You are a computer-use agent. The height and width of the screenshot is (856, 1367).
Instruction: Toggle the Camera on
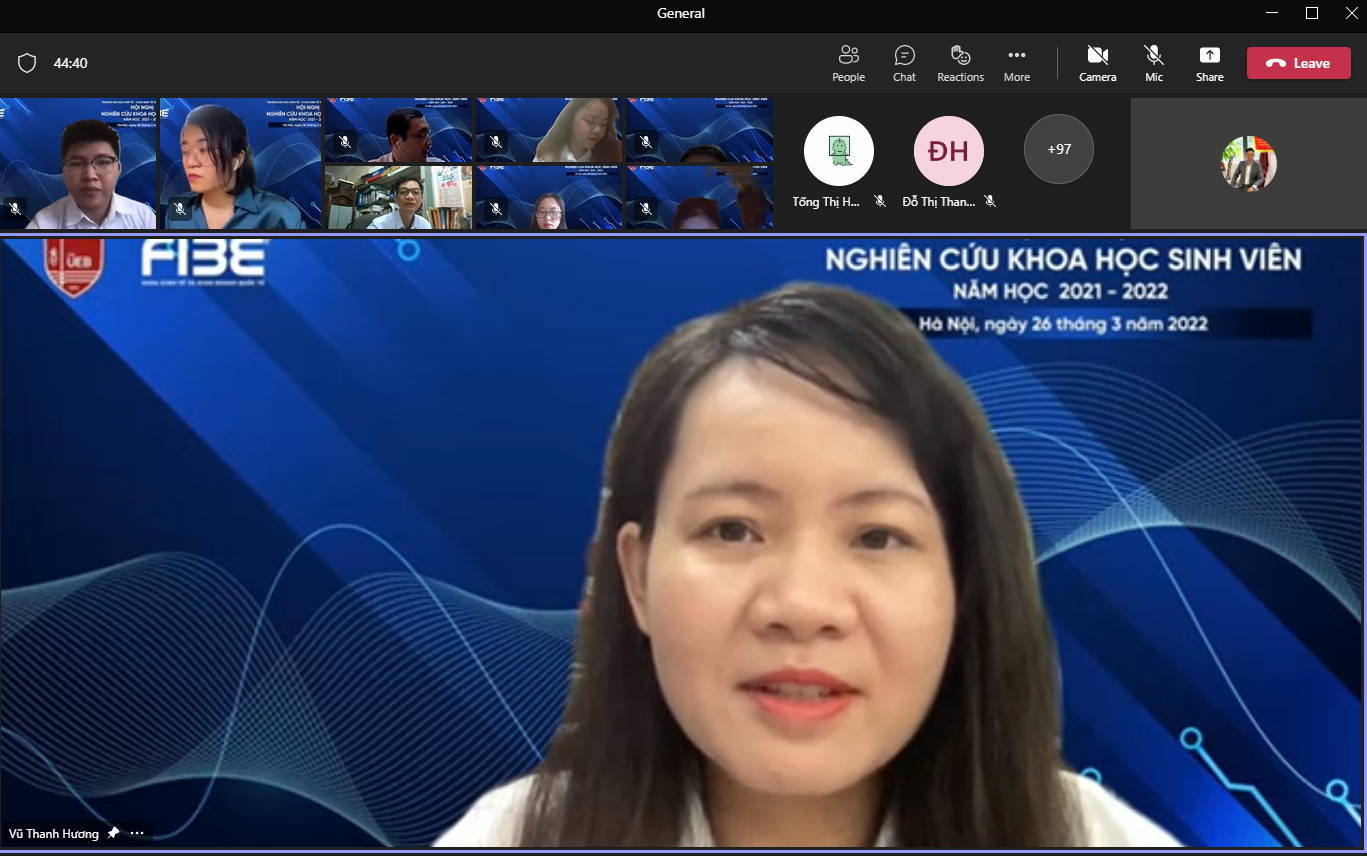coord(1097,63)
